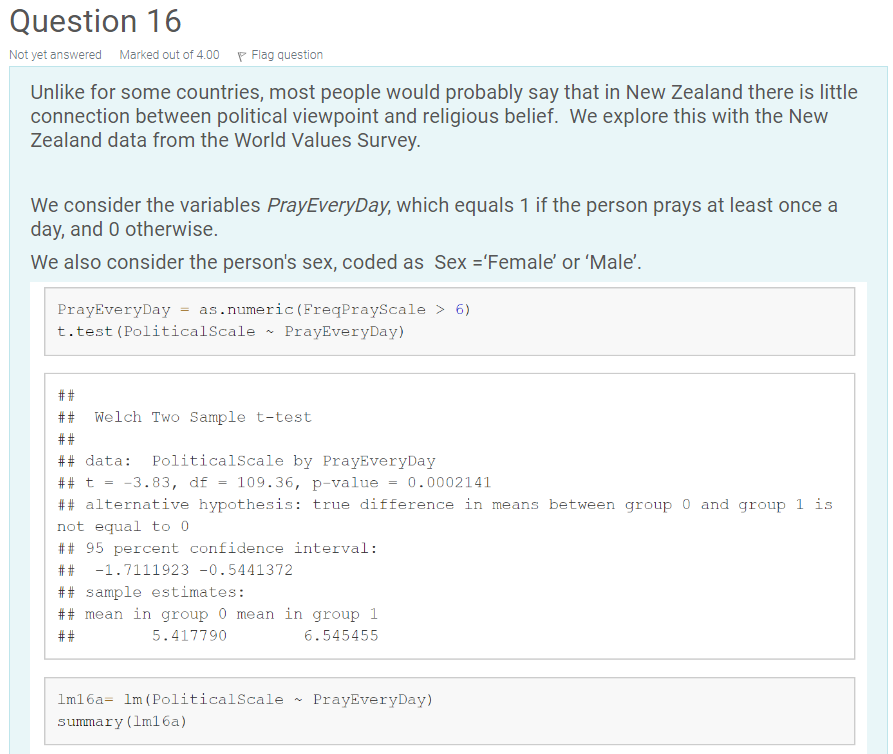Screen dimensions: 893x754
Task: Click the alternative hypothesis output line
Action: [x=440, y=504]
